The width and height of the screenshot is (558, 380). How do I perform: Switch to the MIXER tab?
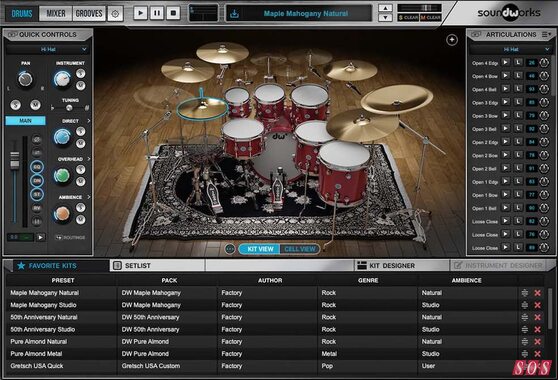pos(56,14)
